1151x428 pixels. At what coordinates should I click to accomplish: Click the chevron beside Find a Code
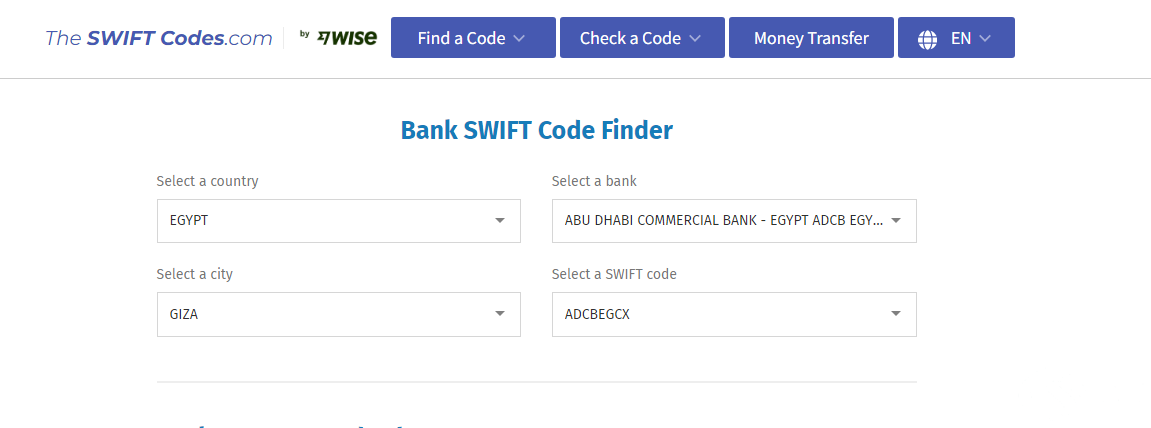[519, 38]
